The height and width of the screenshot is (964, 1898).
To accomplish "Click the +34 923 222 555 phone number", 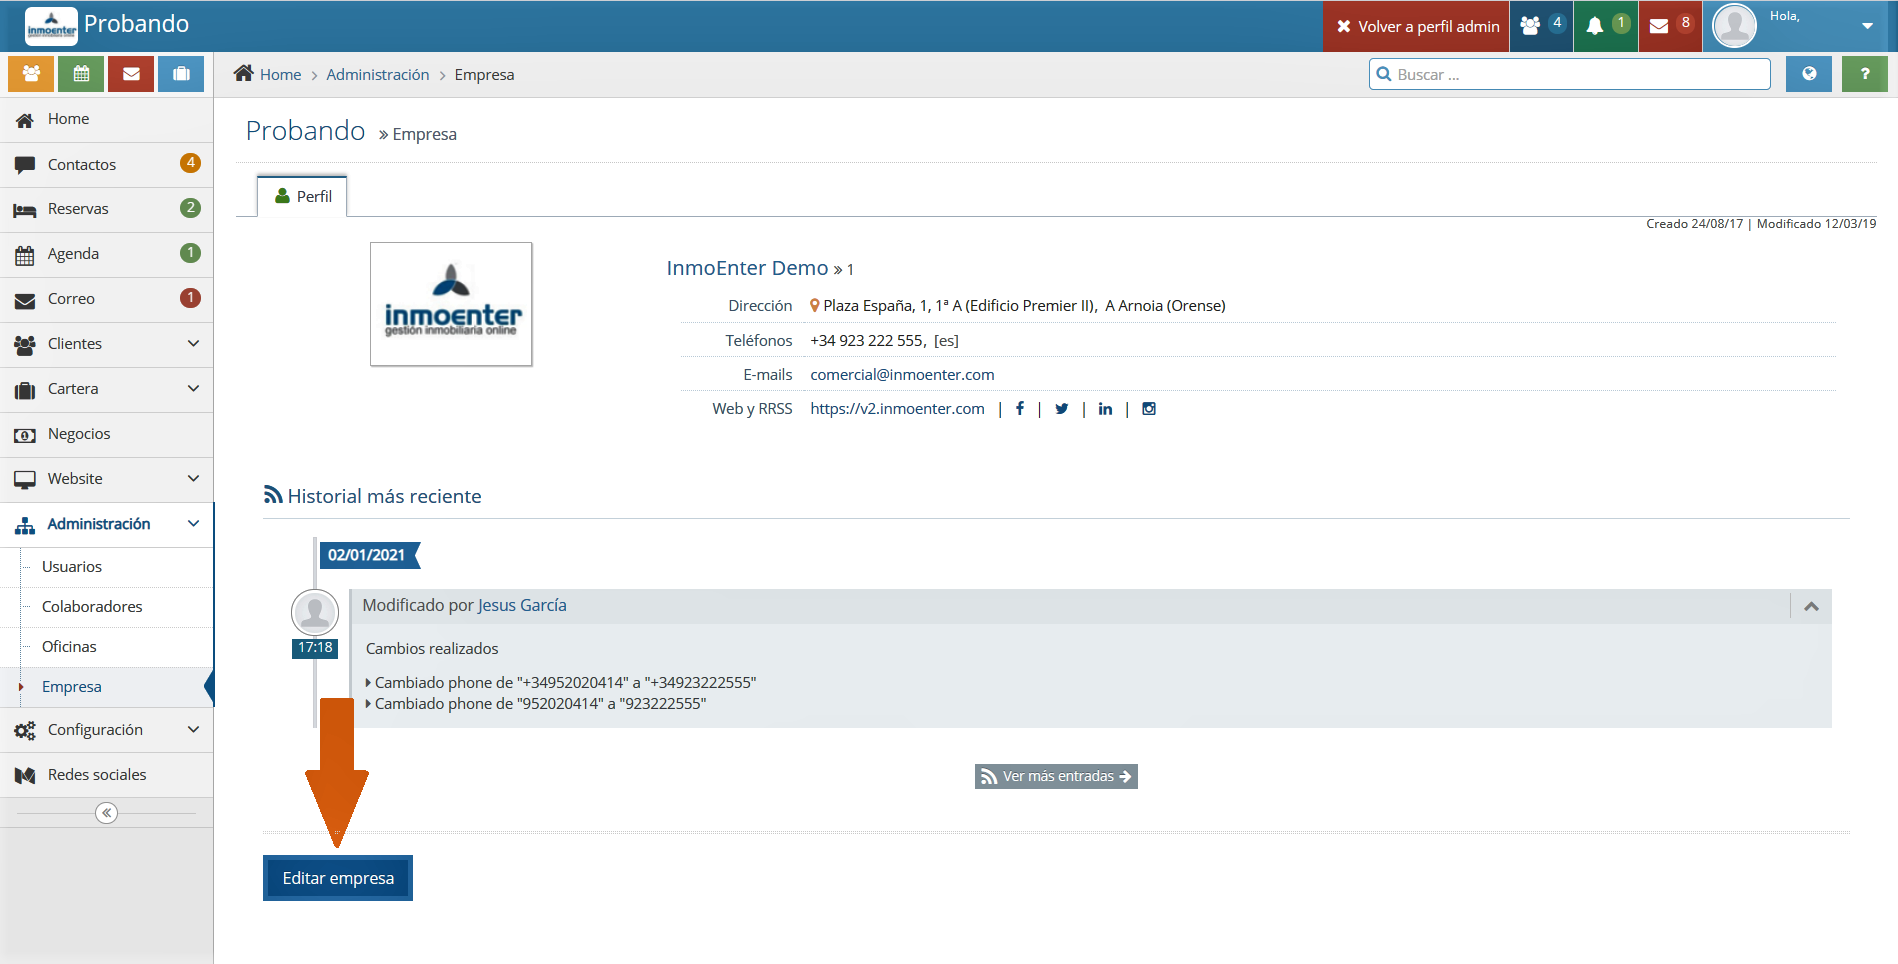I will [x=867, y=340].
